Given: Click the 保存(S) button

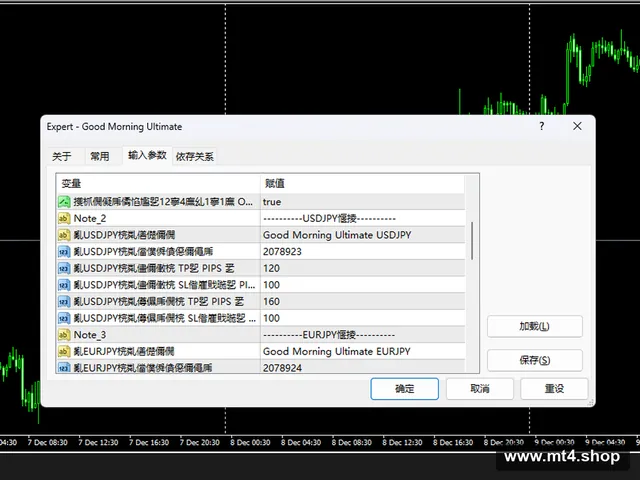Looking at the screenshot, I should tap(535, 360).
